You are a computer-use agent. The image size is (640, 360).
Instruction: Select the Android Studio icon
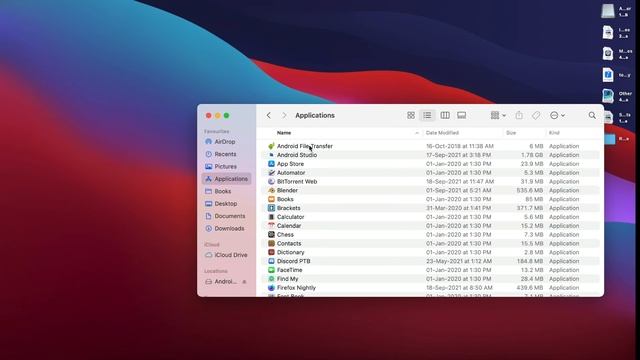click(271, 155)
